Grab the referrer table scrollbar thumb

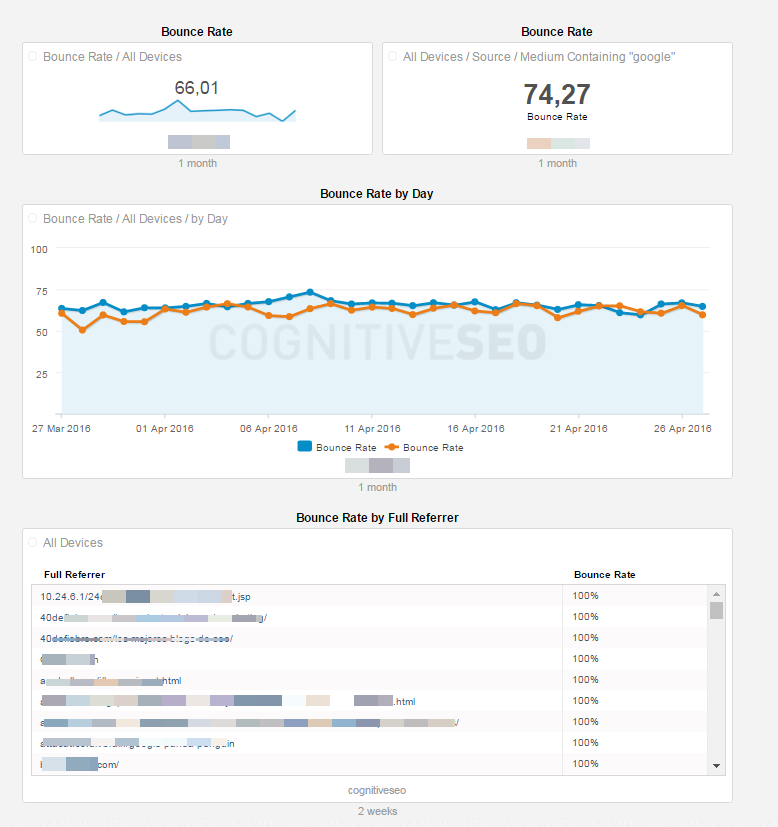(x=716, y=610)
